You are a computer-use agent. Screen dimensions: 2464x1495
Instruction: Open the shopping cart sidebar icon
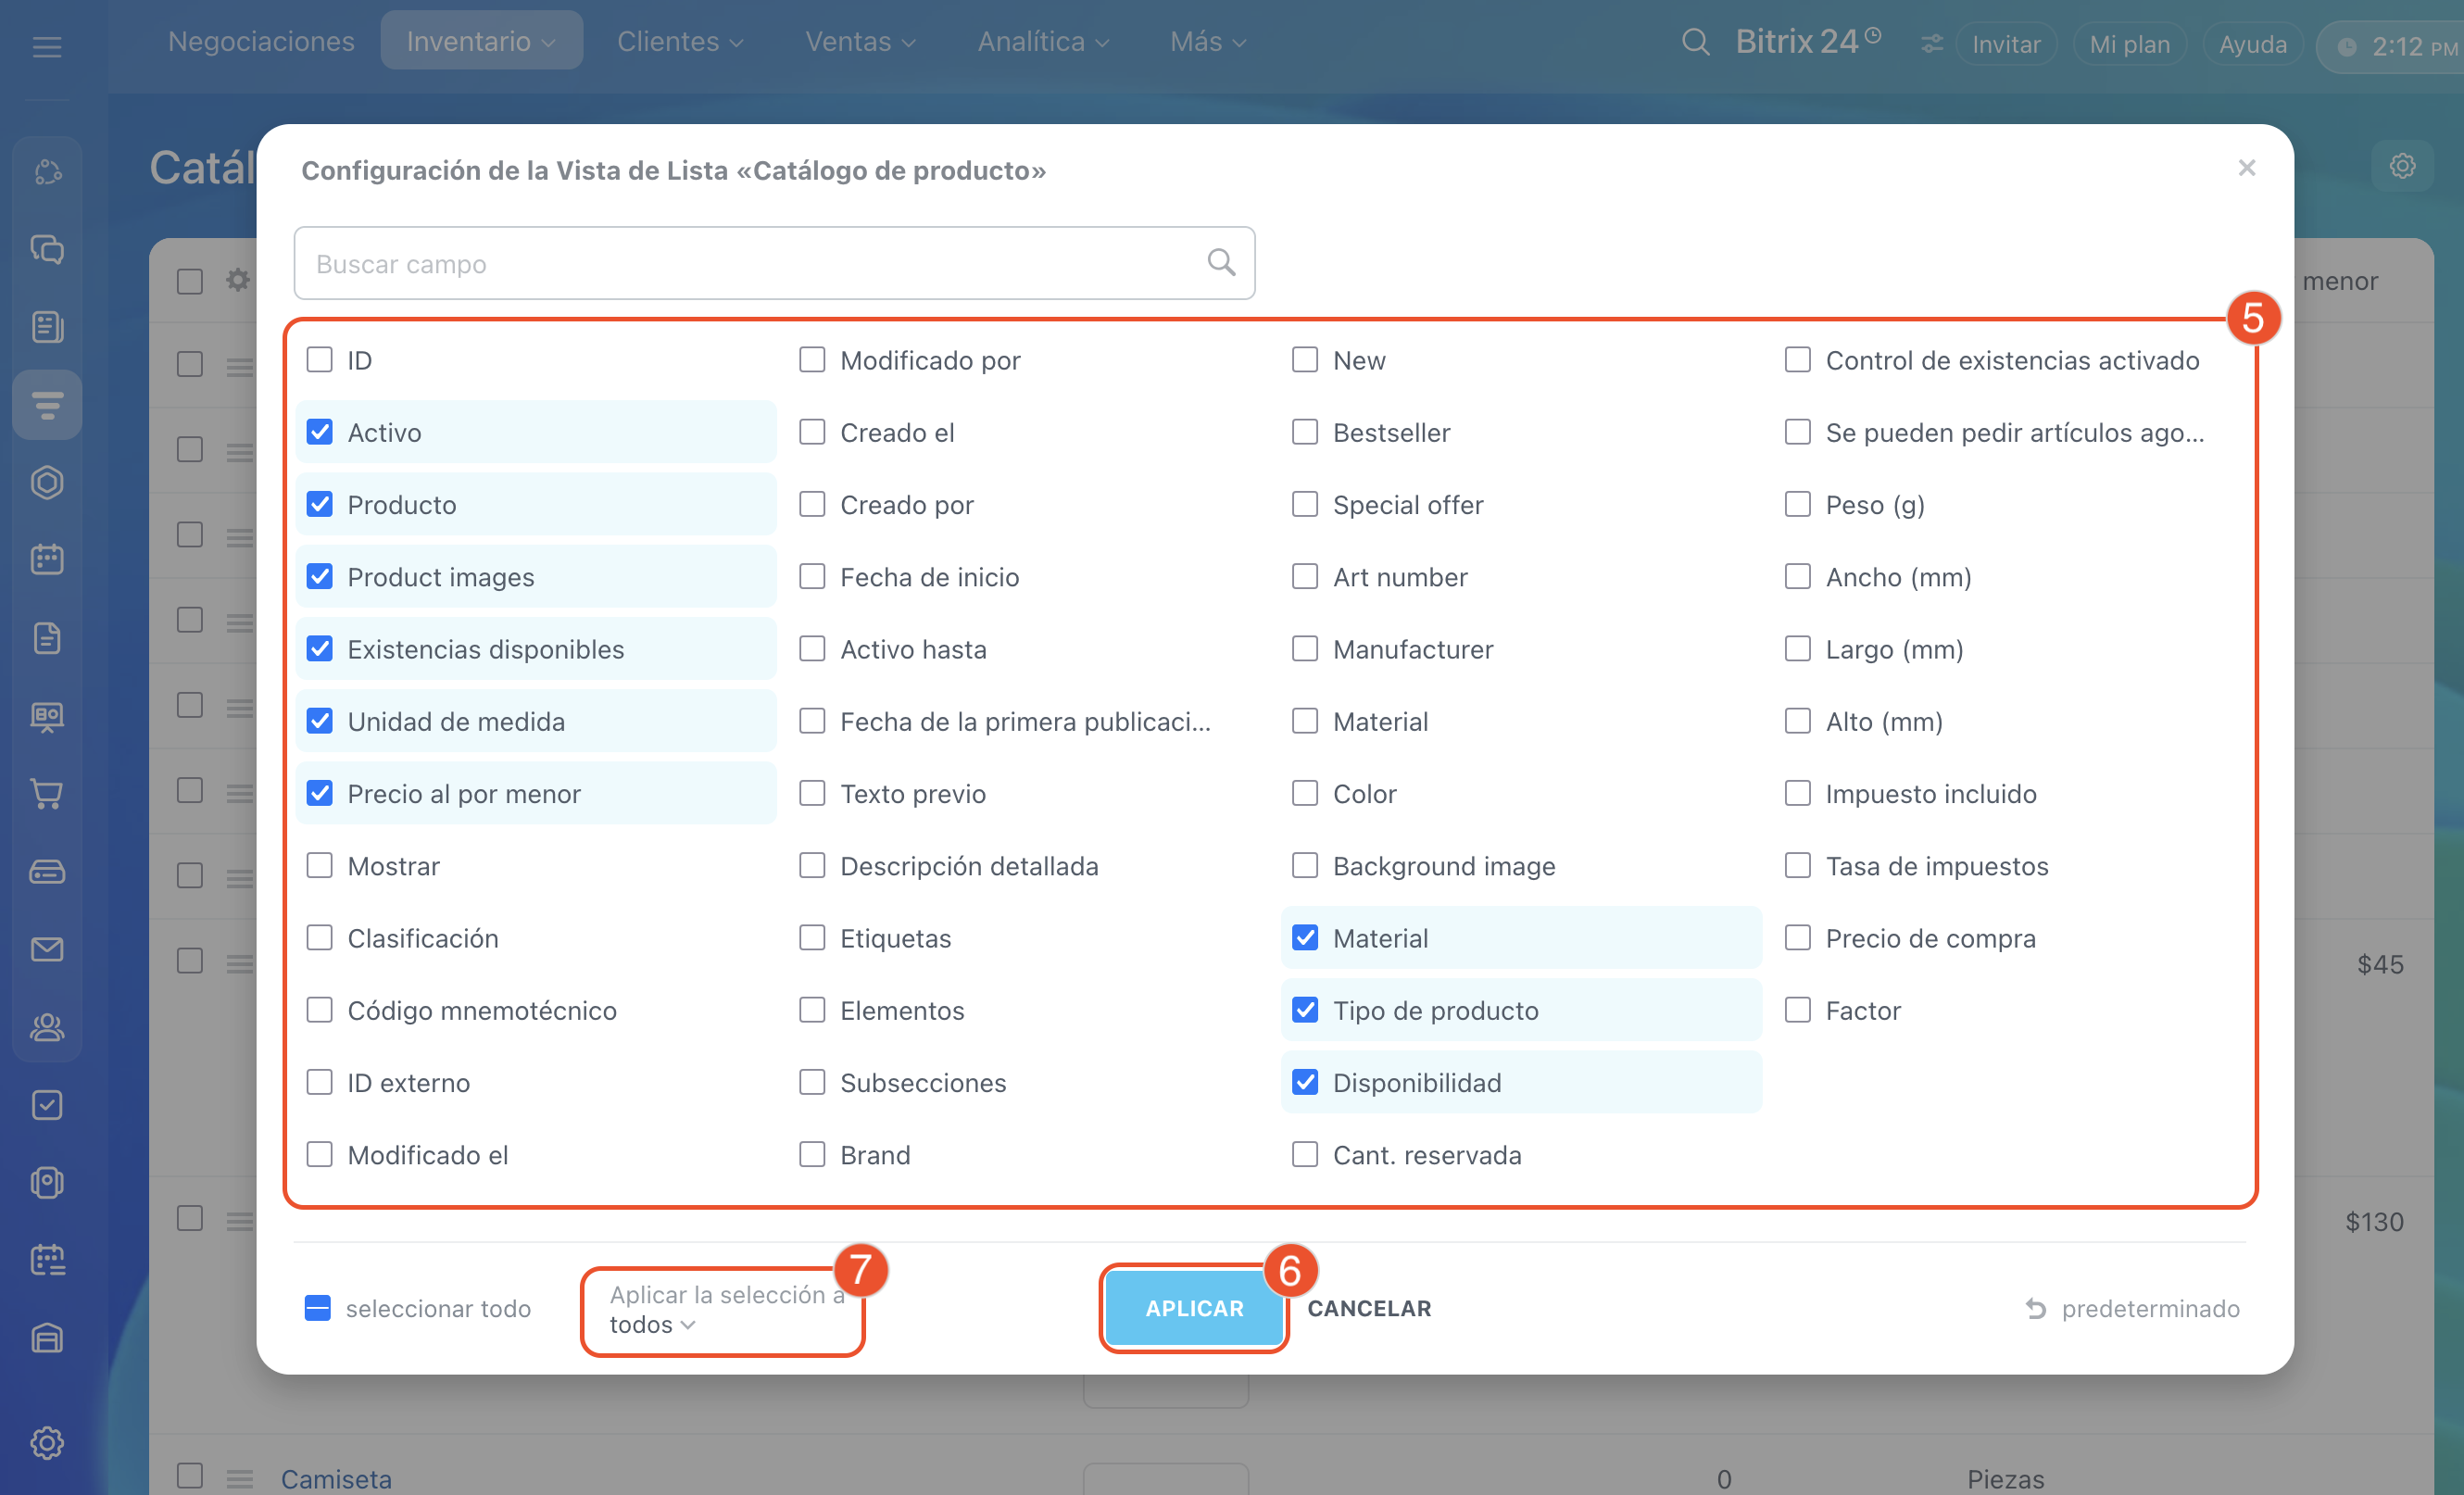(47, 794)
